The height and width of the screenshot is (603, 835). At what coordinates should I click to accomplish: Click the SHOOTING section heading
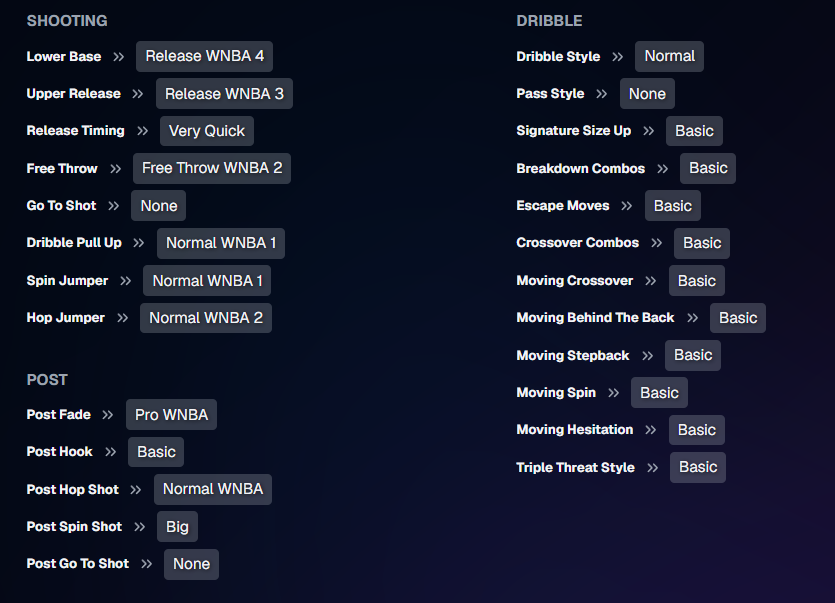click(x=67, y=21)
